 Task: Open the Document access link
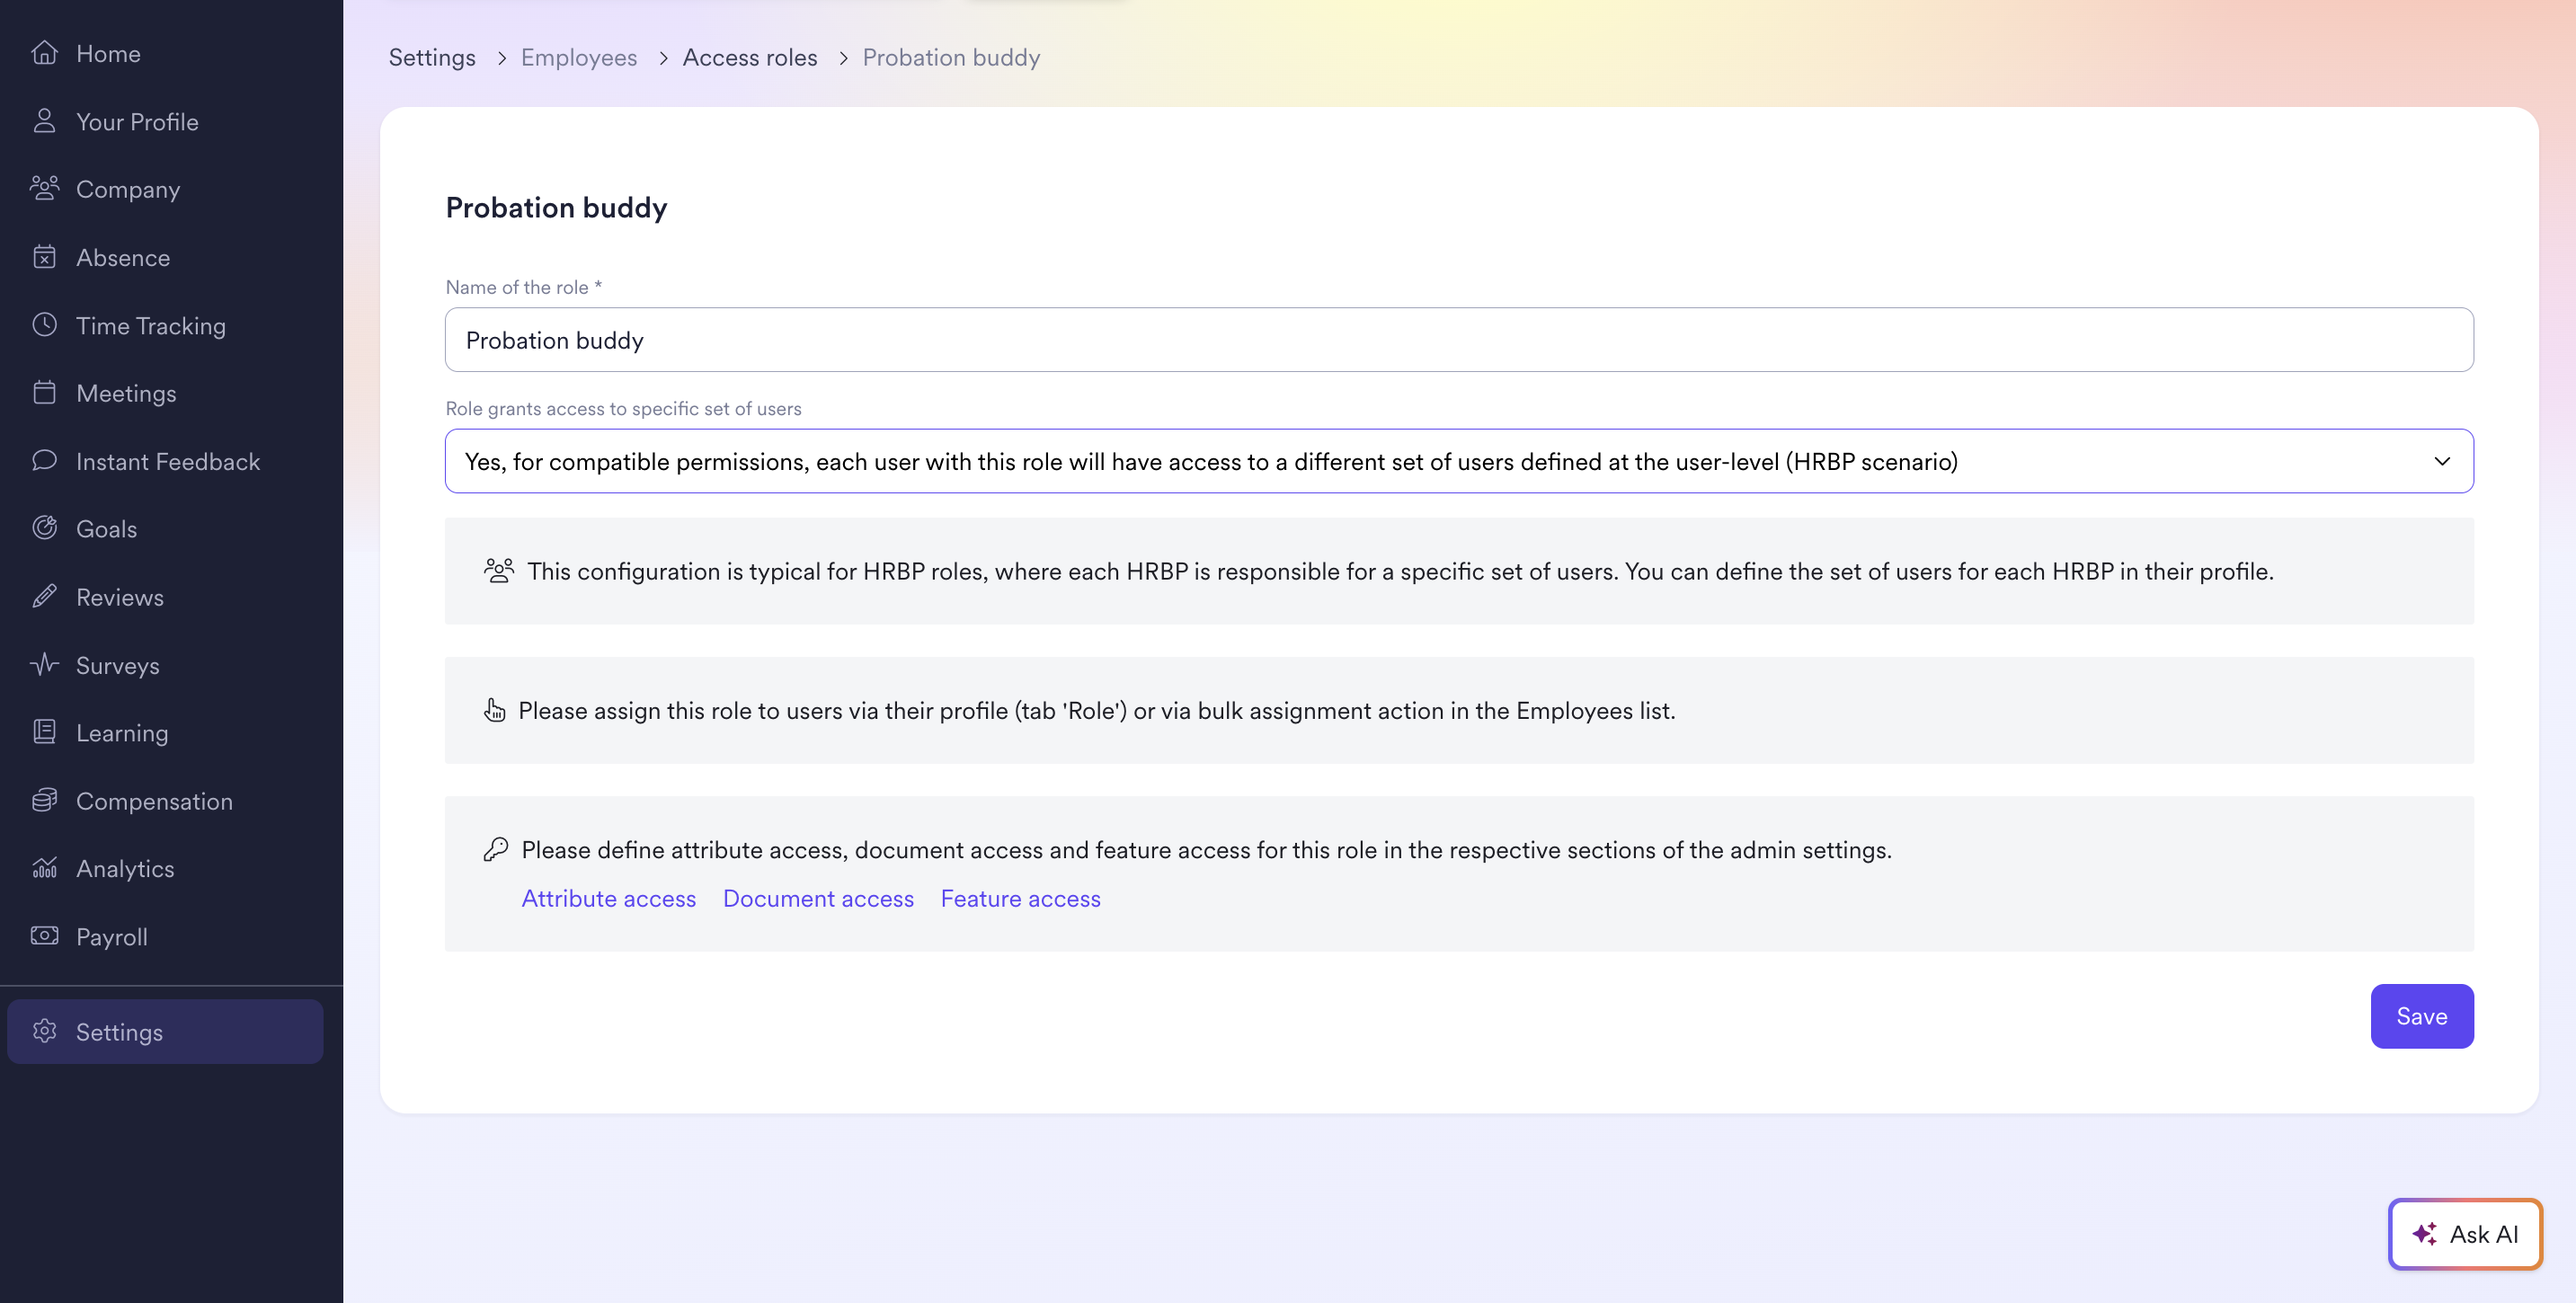click(x=817, y=899)
